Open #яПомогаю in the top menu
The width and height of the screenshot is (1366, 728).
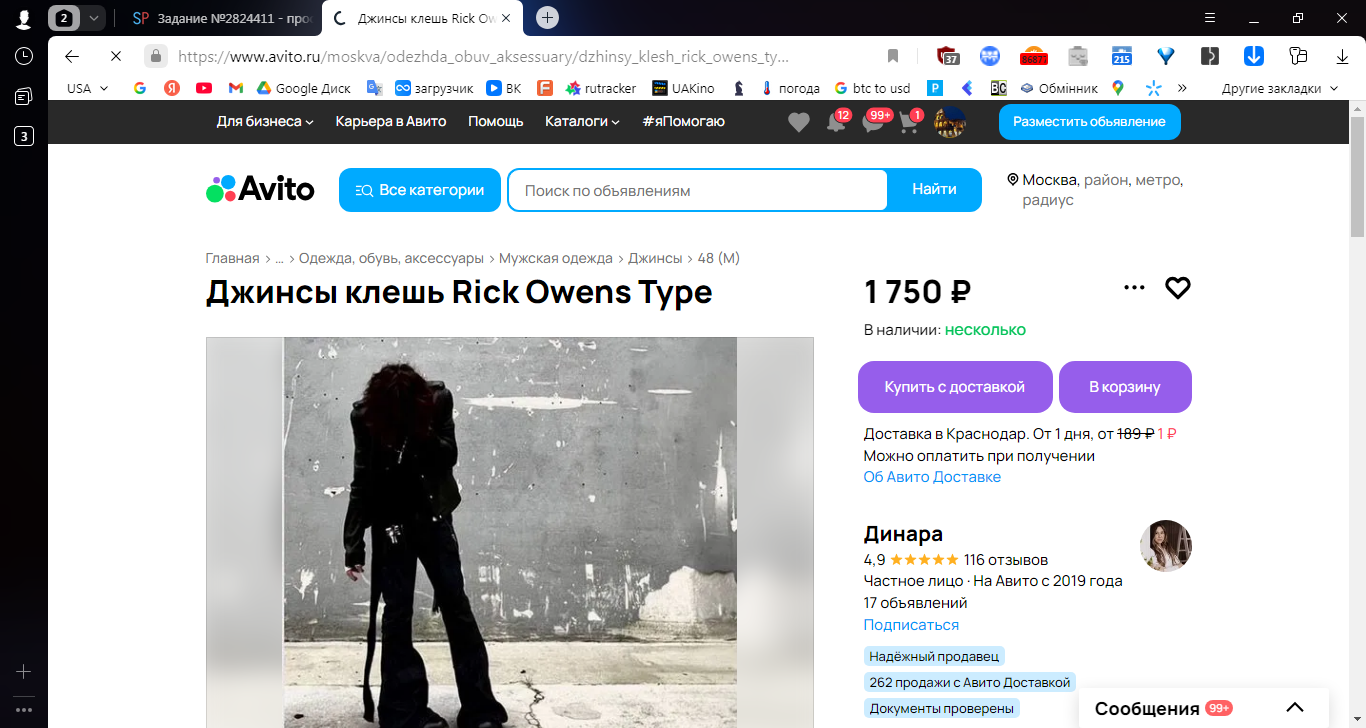click(684, 121)
